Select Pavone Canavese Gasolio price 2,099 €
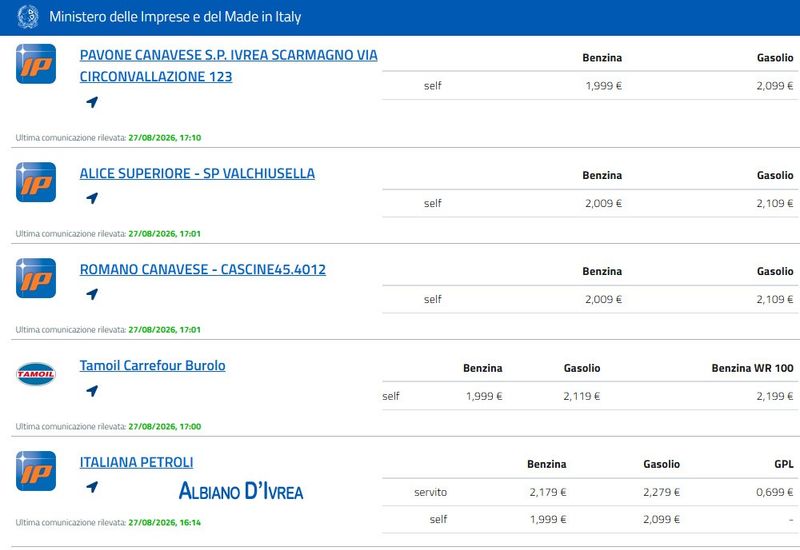Screen dimensions: 800x550 pos(775,86)
